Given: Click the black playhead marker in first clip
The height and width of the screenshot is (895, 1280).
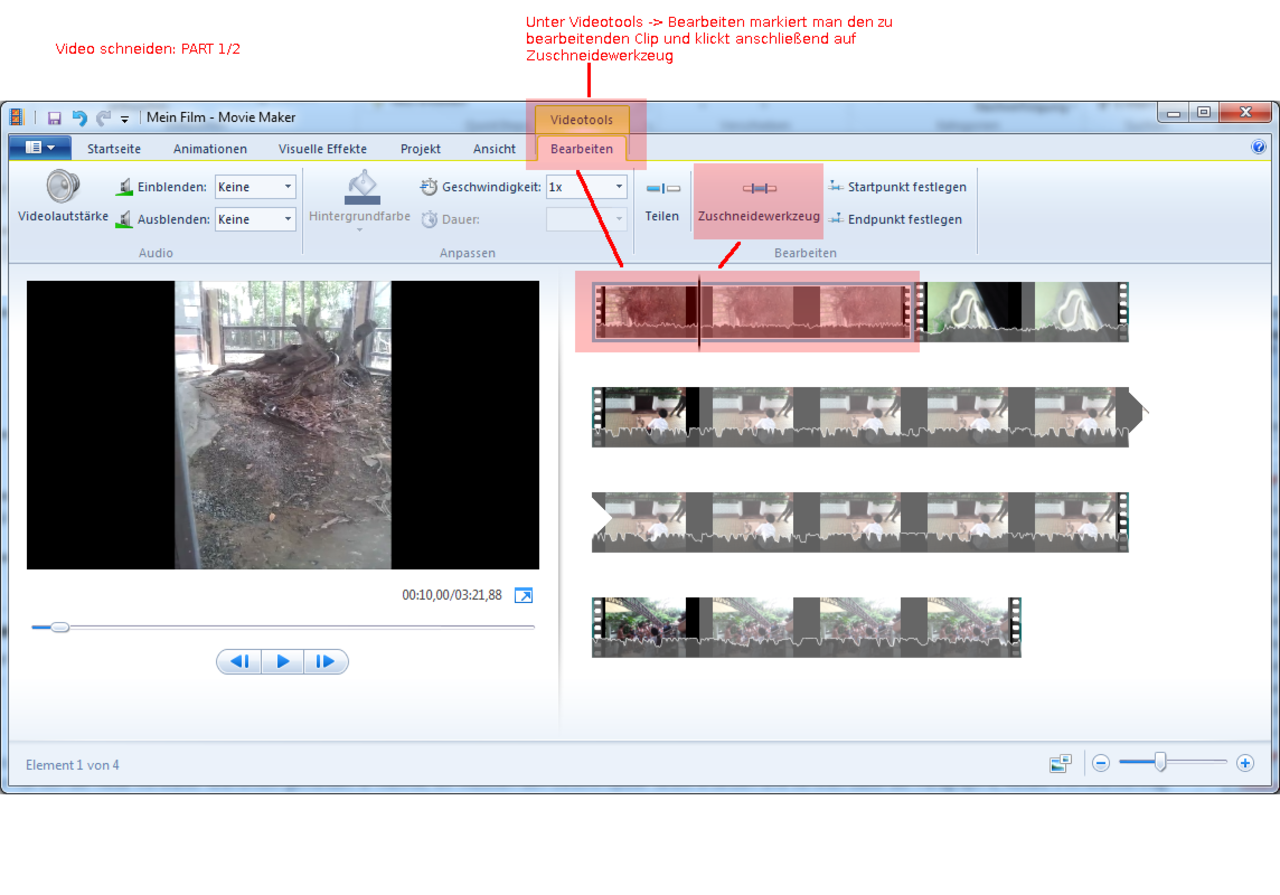Looking at the screenshot, I should (698, 312).
